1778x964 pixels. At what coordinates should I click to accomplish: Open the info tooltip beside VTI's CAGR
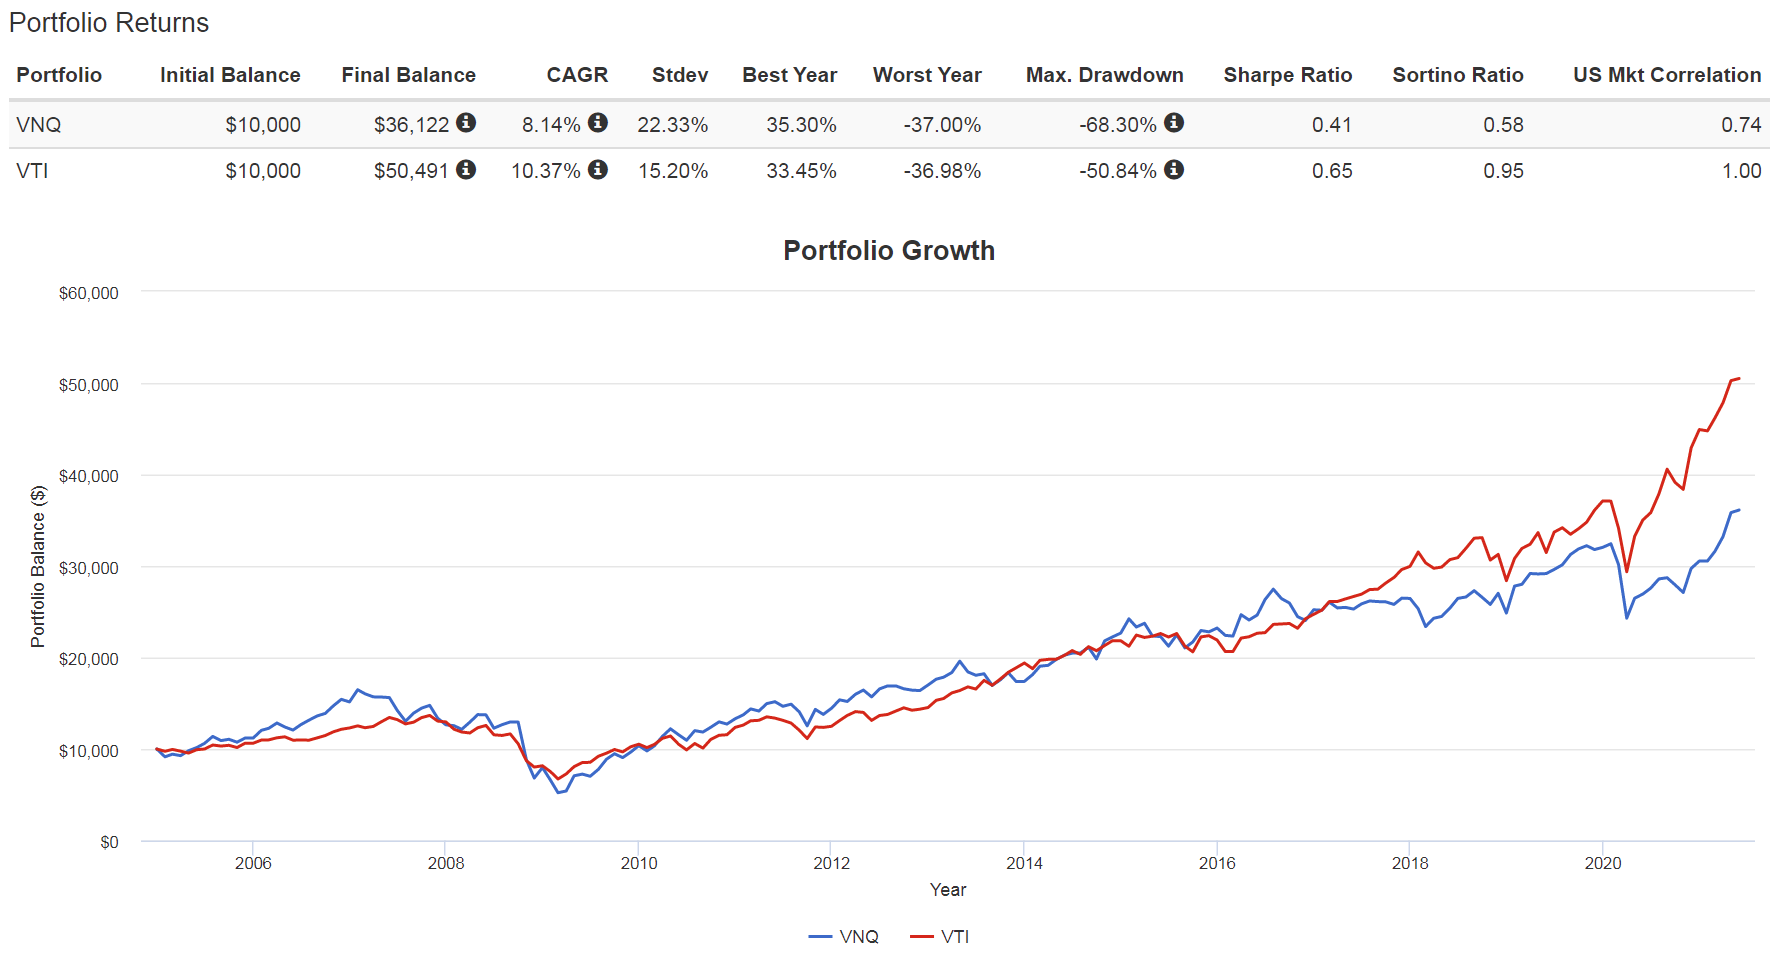tap(598, 170)
